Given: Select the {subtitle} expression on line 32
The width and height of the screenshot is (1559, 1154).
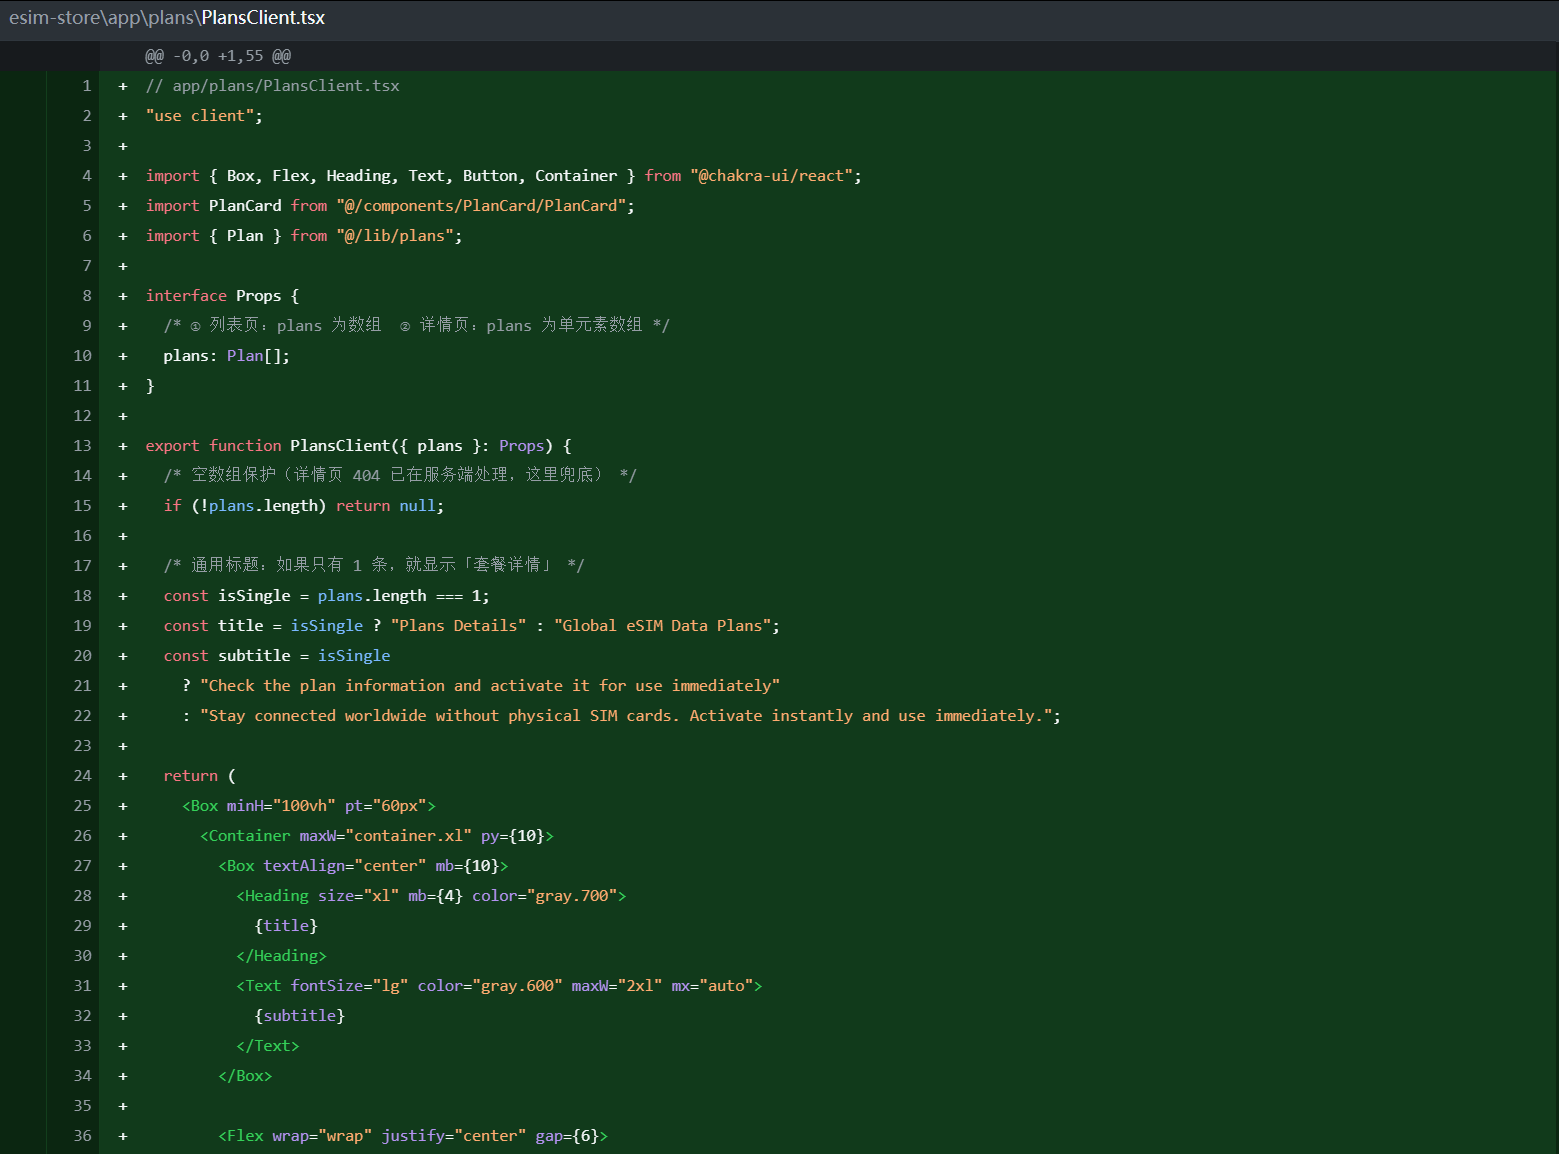Looking at the screenshot, I should 300,1016.
